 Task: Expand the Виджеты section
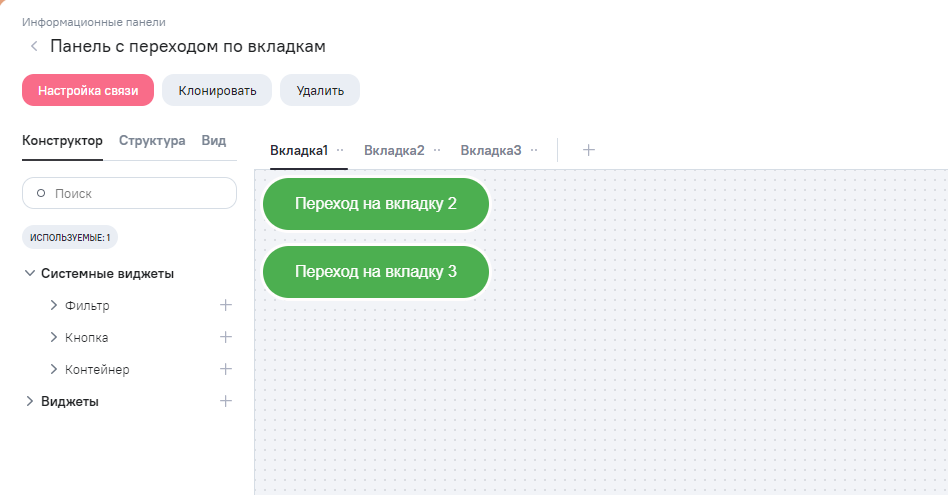(x=30, y=401)
